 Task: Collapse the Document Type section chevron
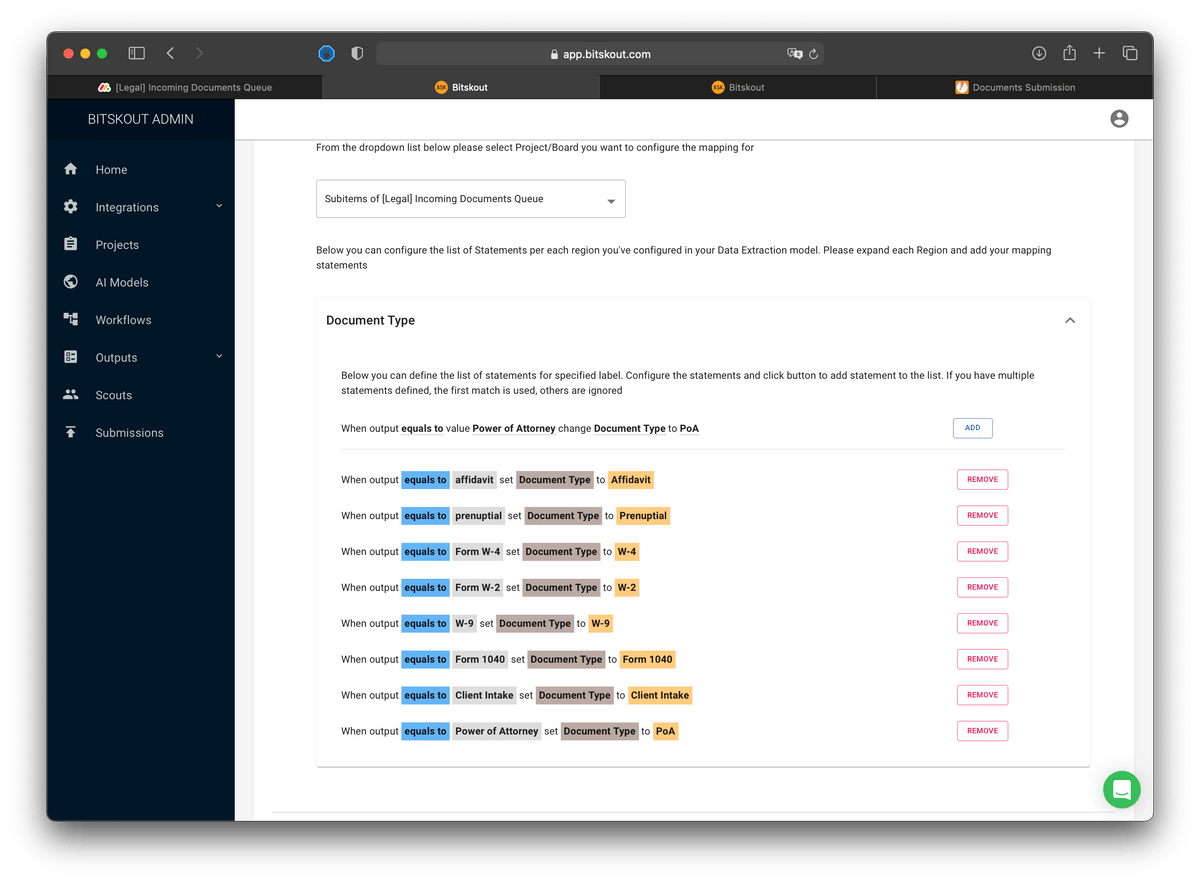[1070, 320]
